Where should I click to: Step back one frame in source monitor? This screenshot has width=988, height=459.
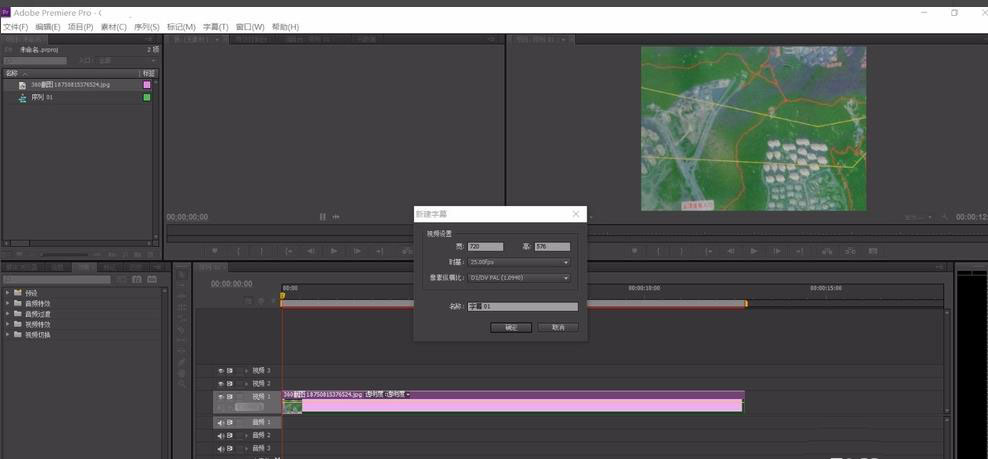(311, 251)
